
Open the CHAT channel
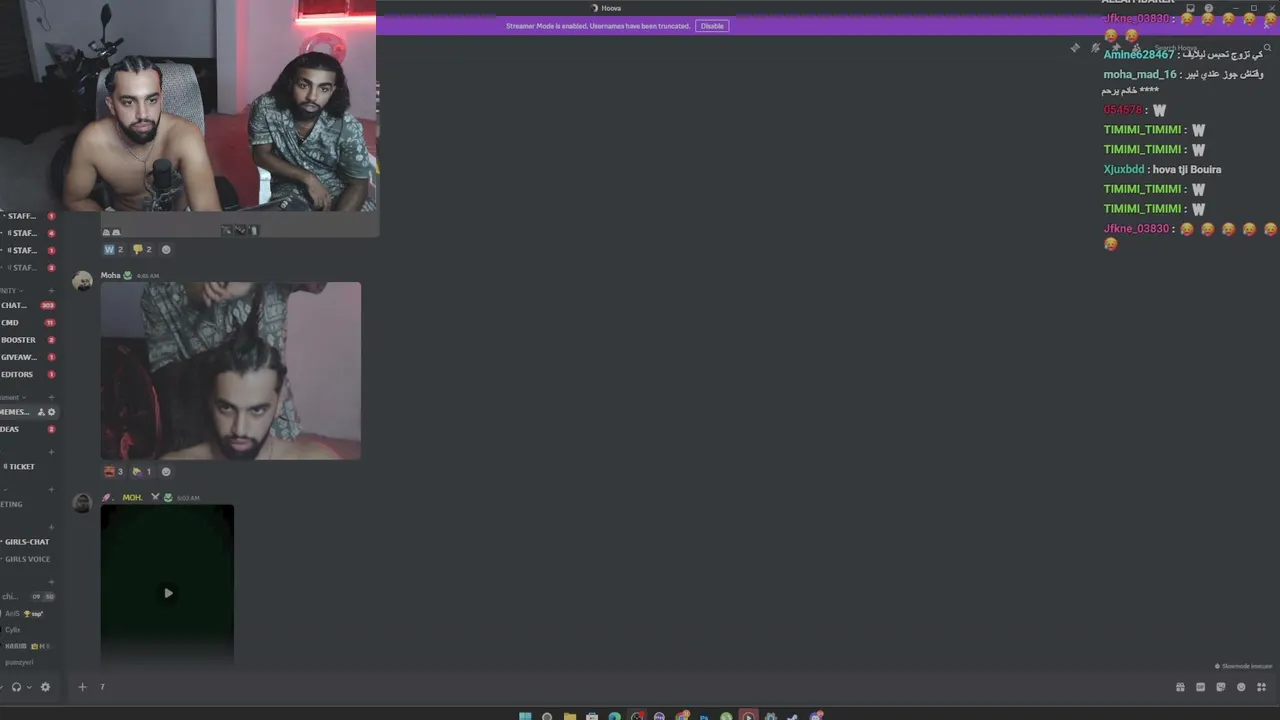(x=28, y=305)
